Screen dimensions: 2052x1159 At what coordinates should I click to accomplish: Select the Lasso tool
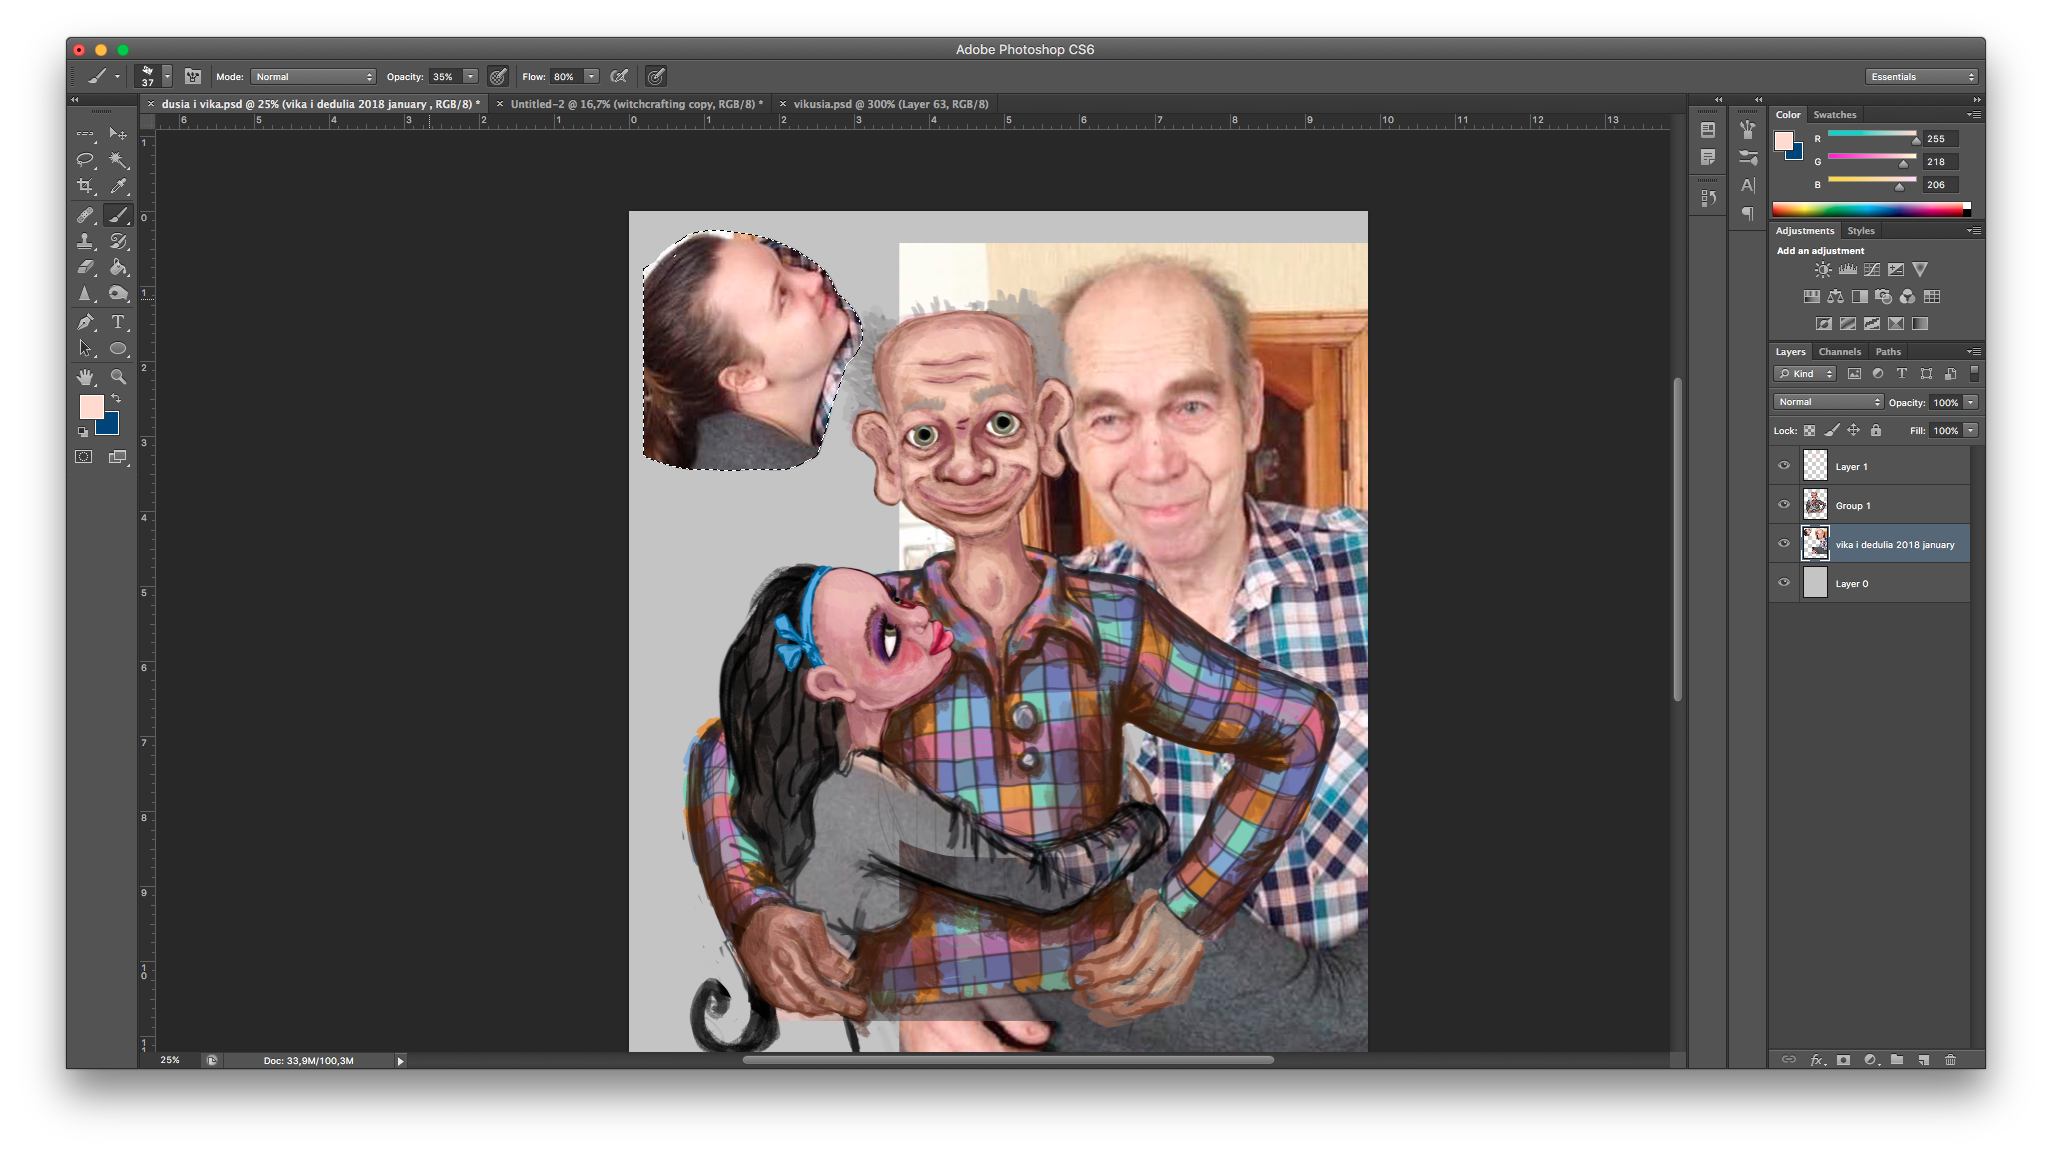coord(85,160)
